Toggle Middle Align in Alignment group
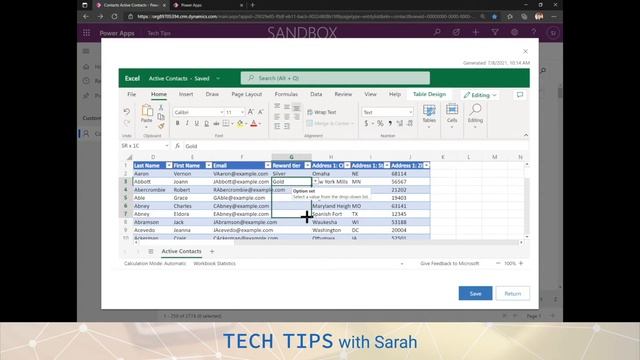This screenshot has width=640, height=360. pyautogui.click(x=287, y=107)
